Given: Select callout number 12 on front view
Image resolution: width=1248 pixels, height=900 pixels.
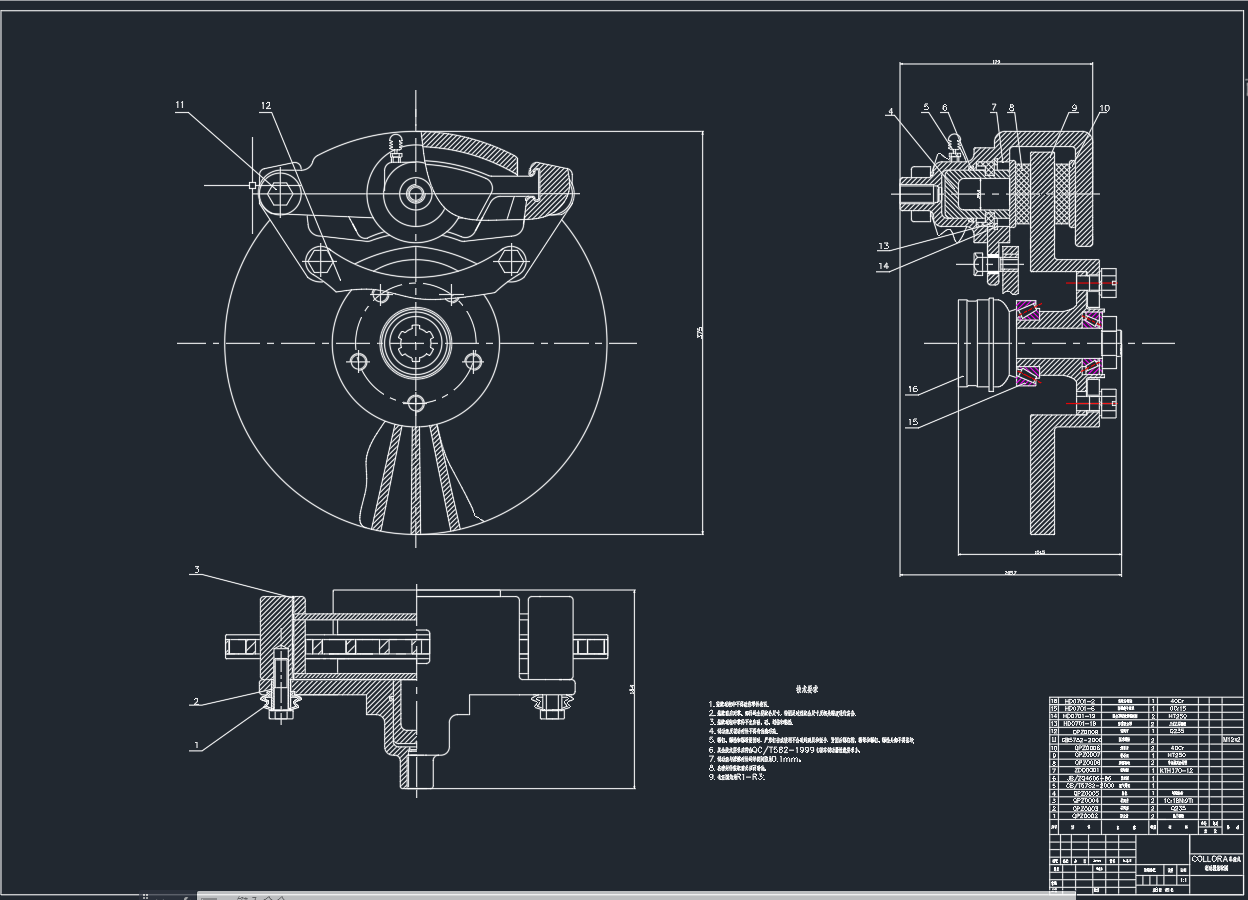Looking at the screenshot, I should tap(266, 105).
